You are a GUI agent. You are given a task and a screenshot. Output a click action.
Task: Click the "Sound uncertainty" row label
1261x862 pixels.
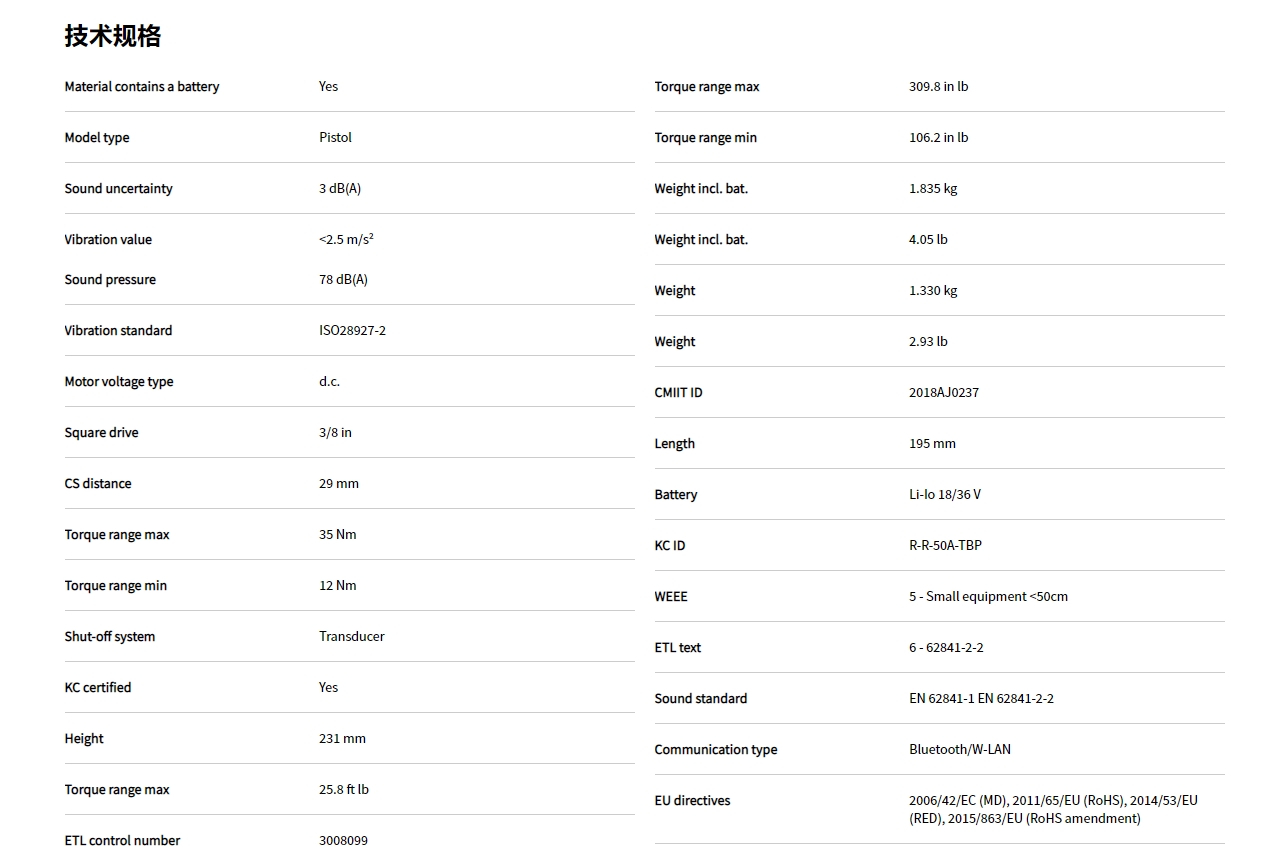click(118, 189)
